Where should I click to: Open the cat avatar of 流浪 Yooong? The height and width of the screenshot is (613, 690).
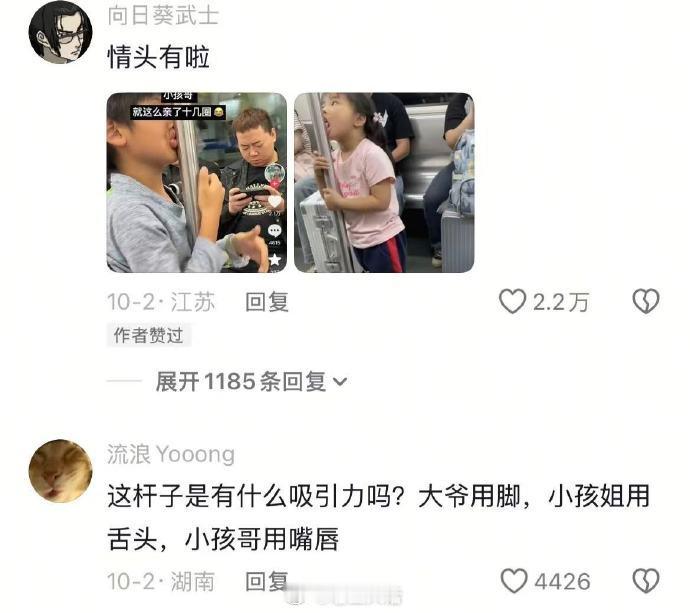tap(60, 471)
